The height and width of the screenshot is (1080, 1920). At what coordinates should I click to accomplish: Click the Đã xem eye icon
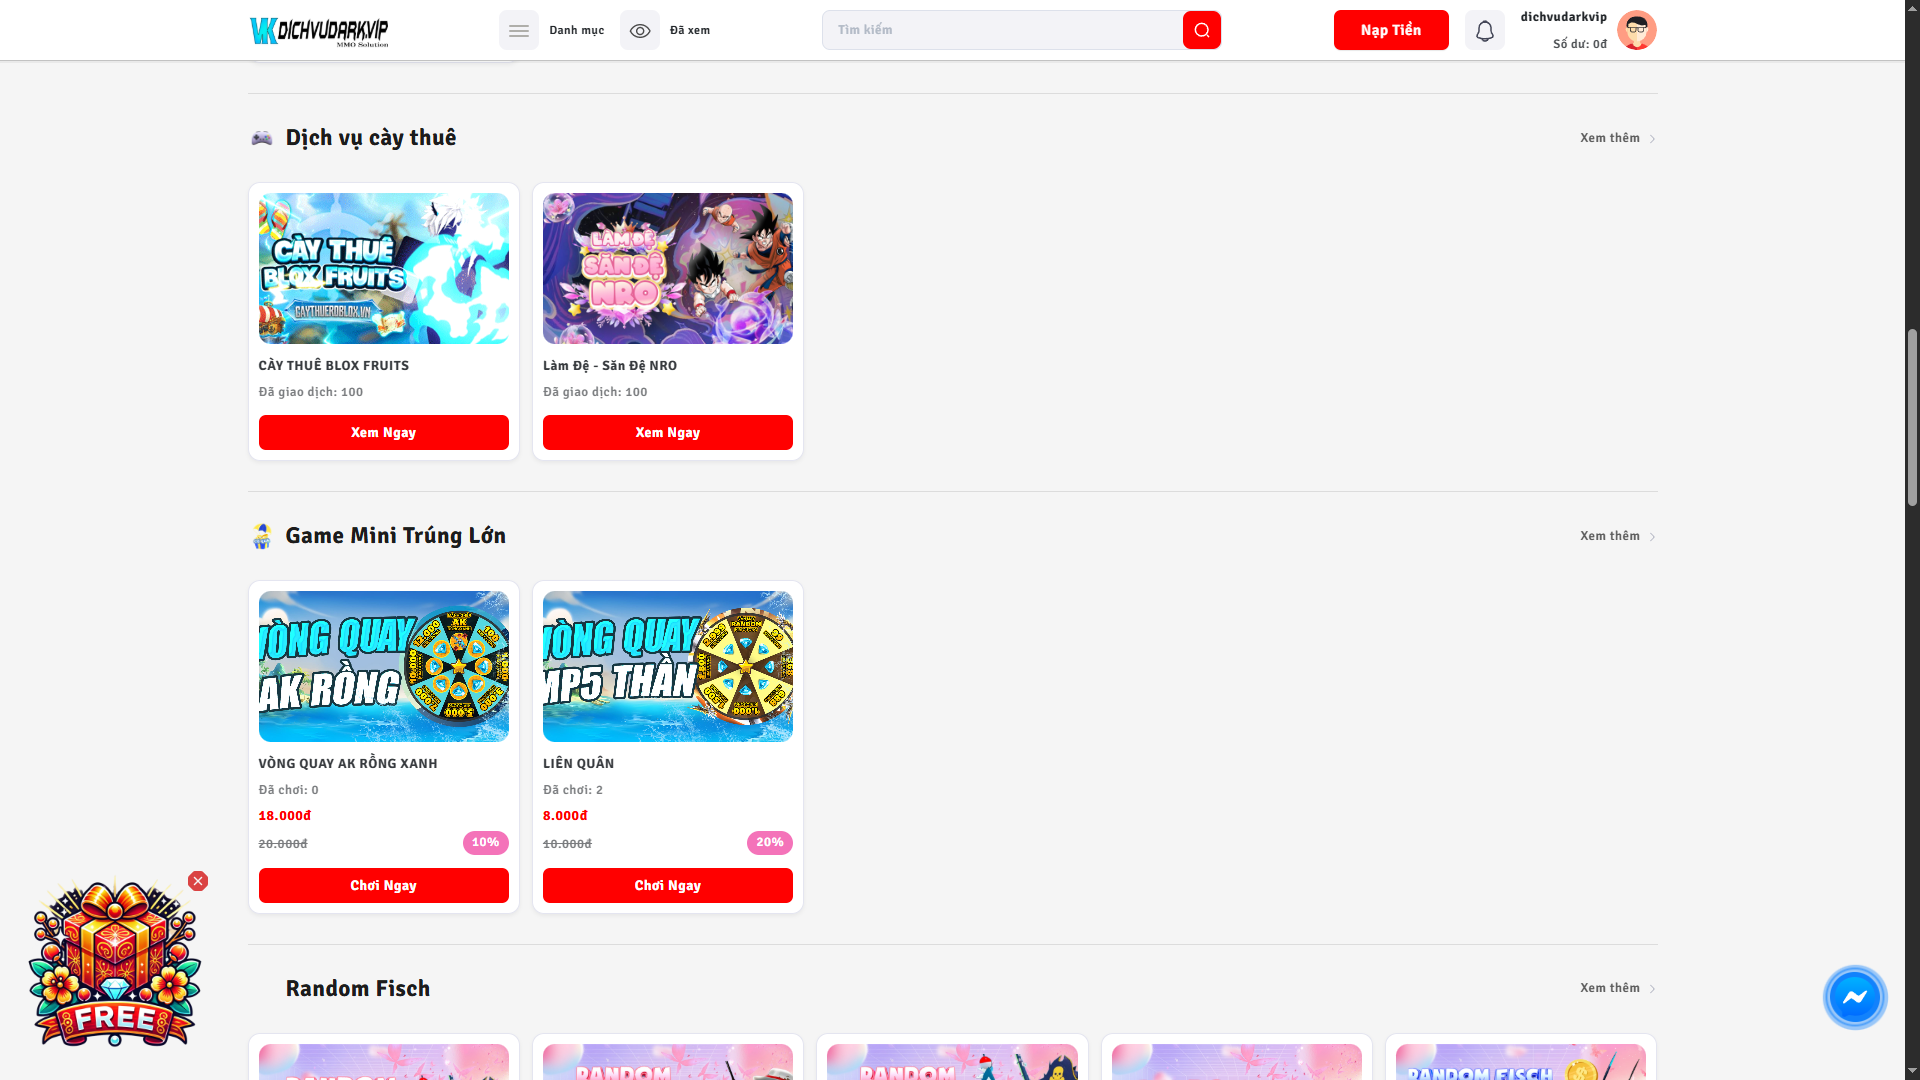(x=639, y=30)
